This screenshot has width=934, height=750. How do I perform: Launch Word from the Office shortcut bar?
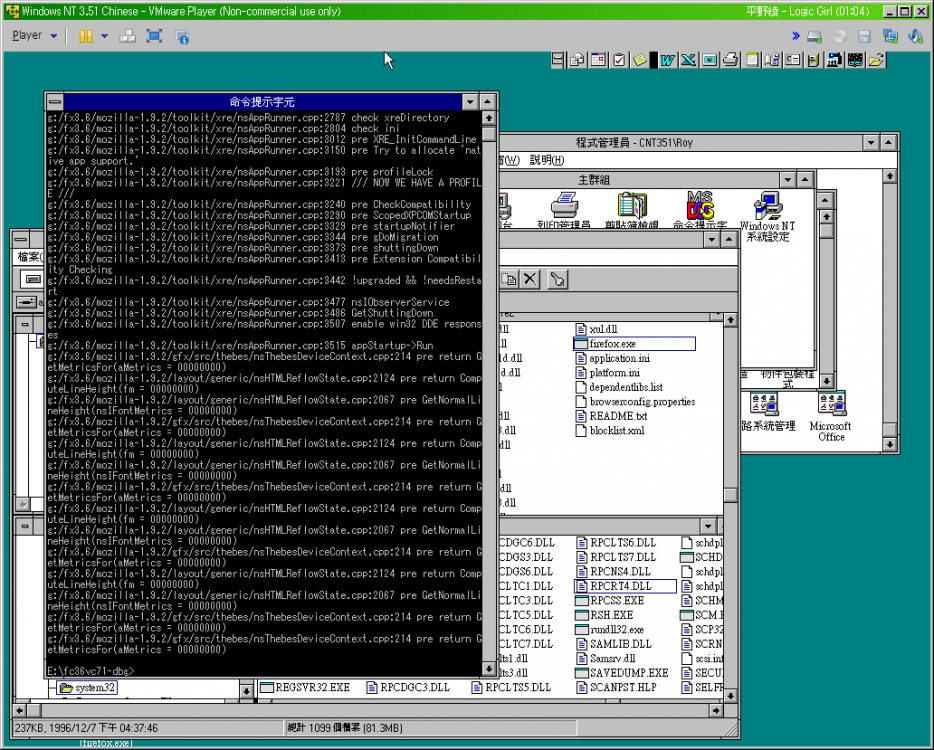tap(666, 60)
